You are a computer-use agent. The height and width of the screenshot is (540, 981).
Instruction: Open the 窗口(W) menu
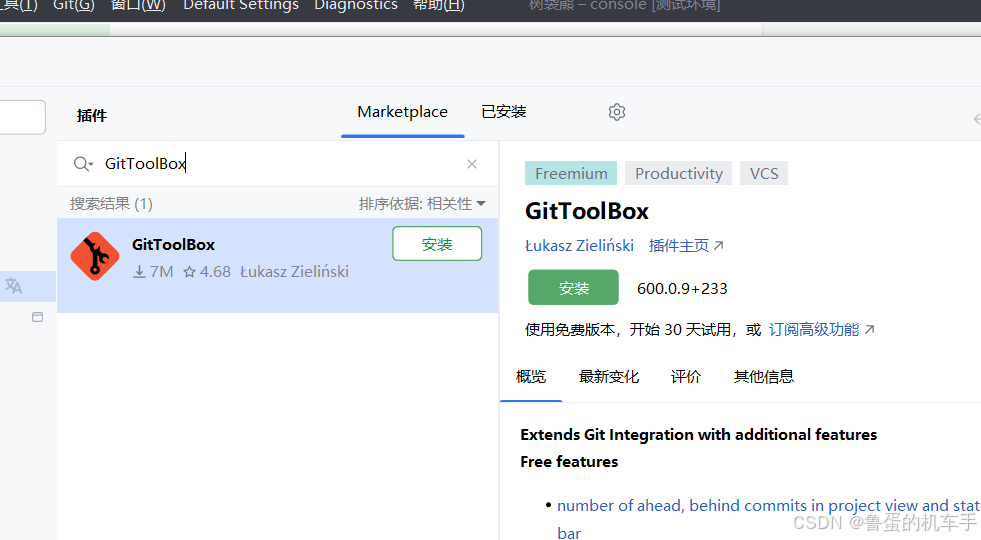click(x=138, y=6)
